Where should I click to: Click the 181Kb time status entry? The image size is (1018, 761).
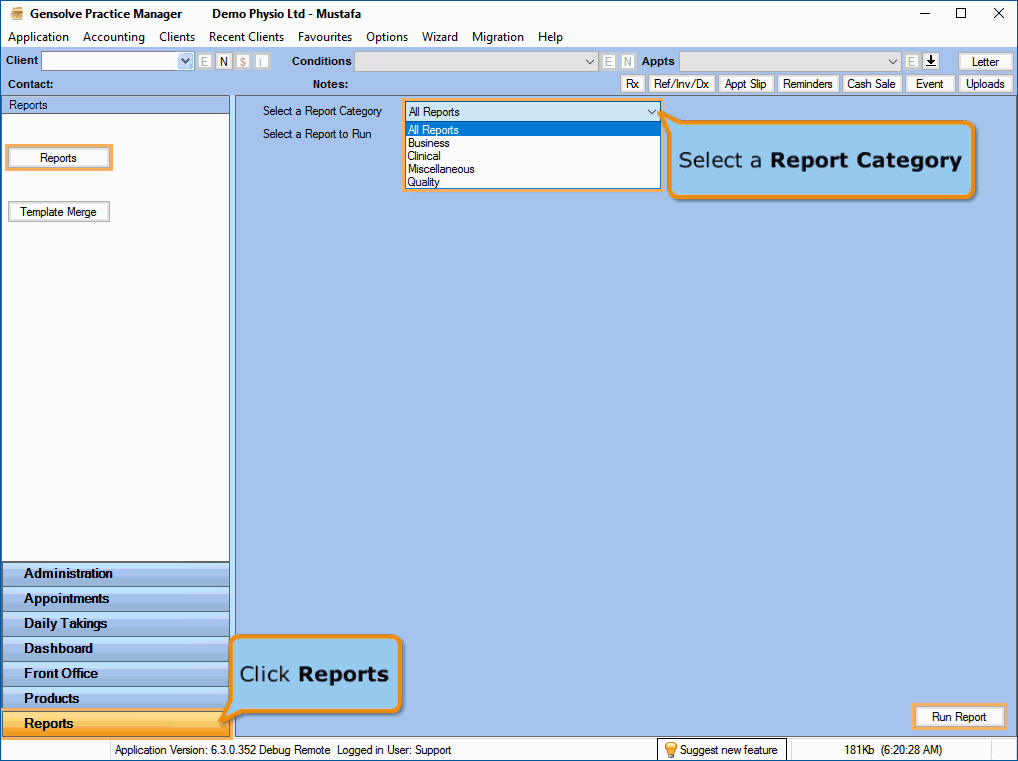point(893,750)
